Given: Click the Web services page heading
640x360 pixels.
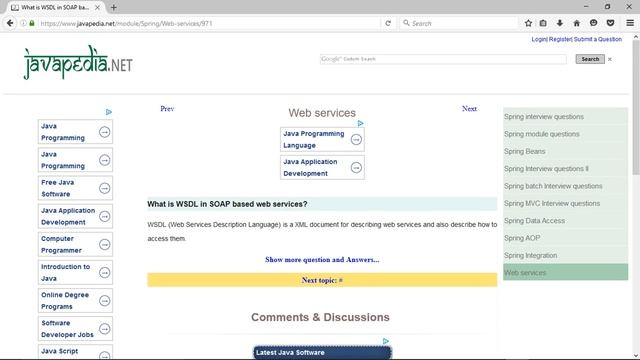Looking at the screenshot, I should click(322, 113).
